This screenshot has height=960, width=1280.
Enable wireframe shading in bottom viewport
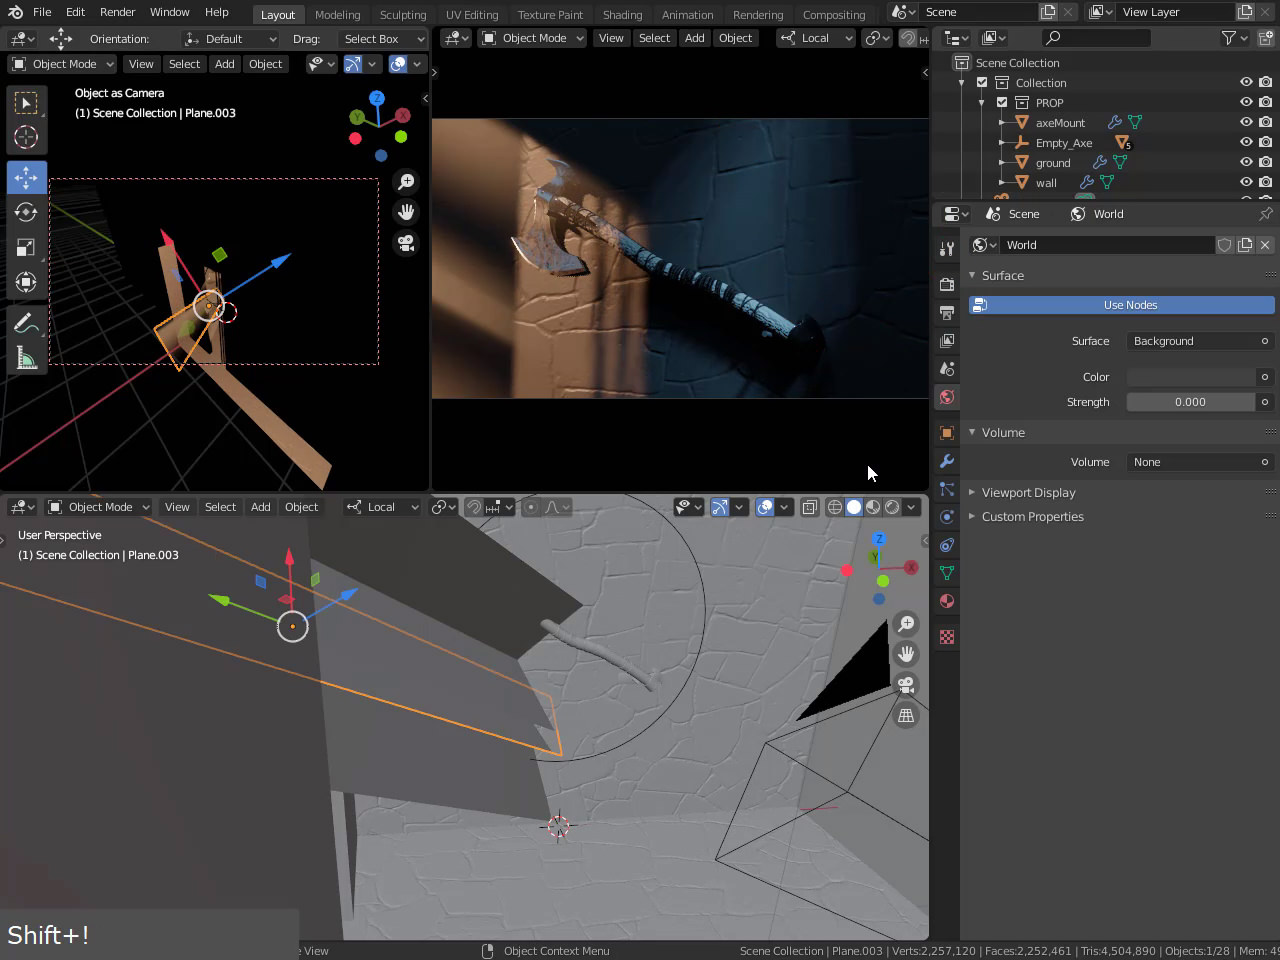tap(835, 507)
